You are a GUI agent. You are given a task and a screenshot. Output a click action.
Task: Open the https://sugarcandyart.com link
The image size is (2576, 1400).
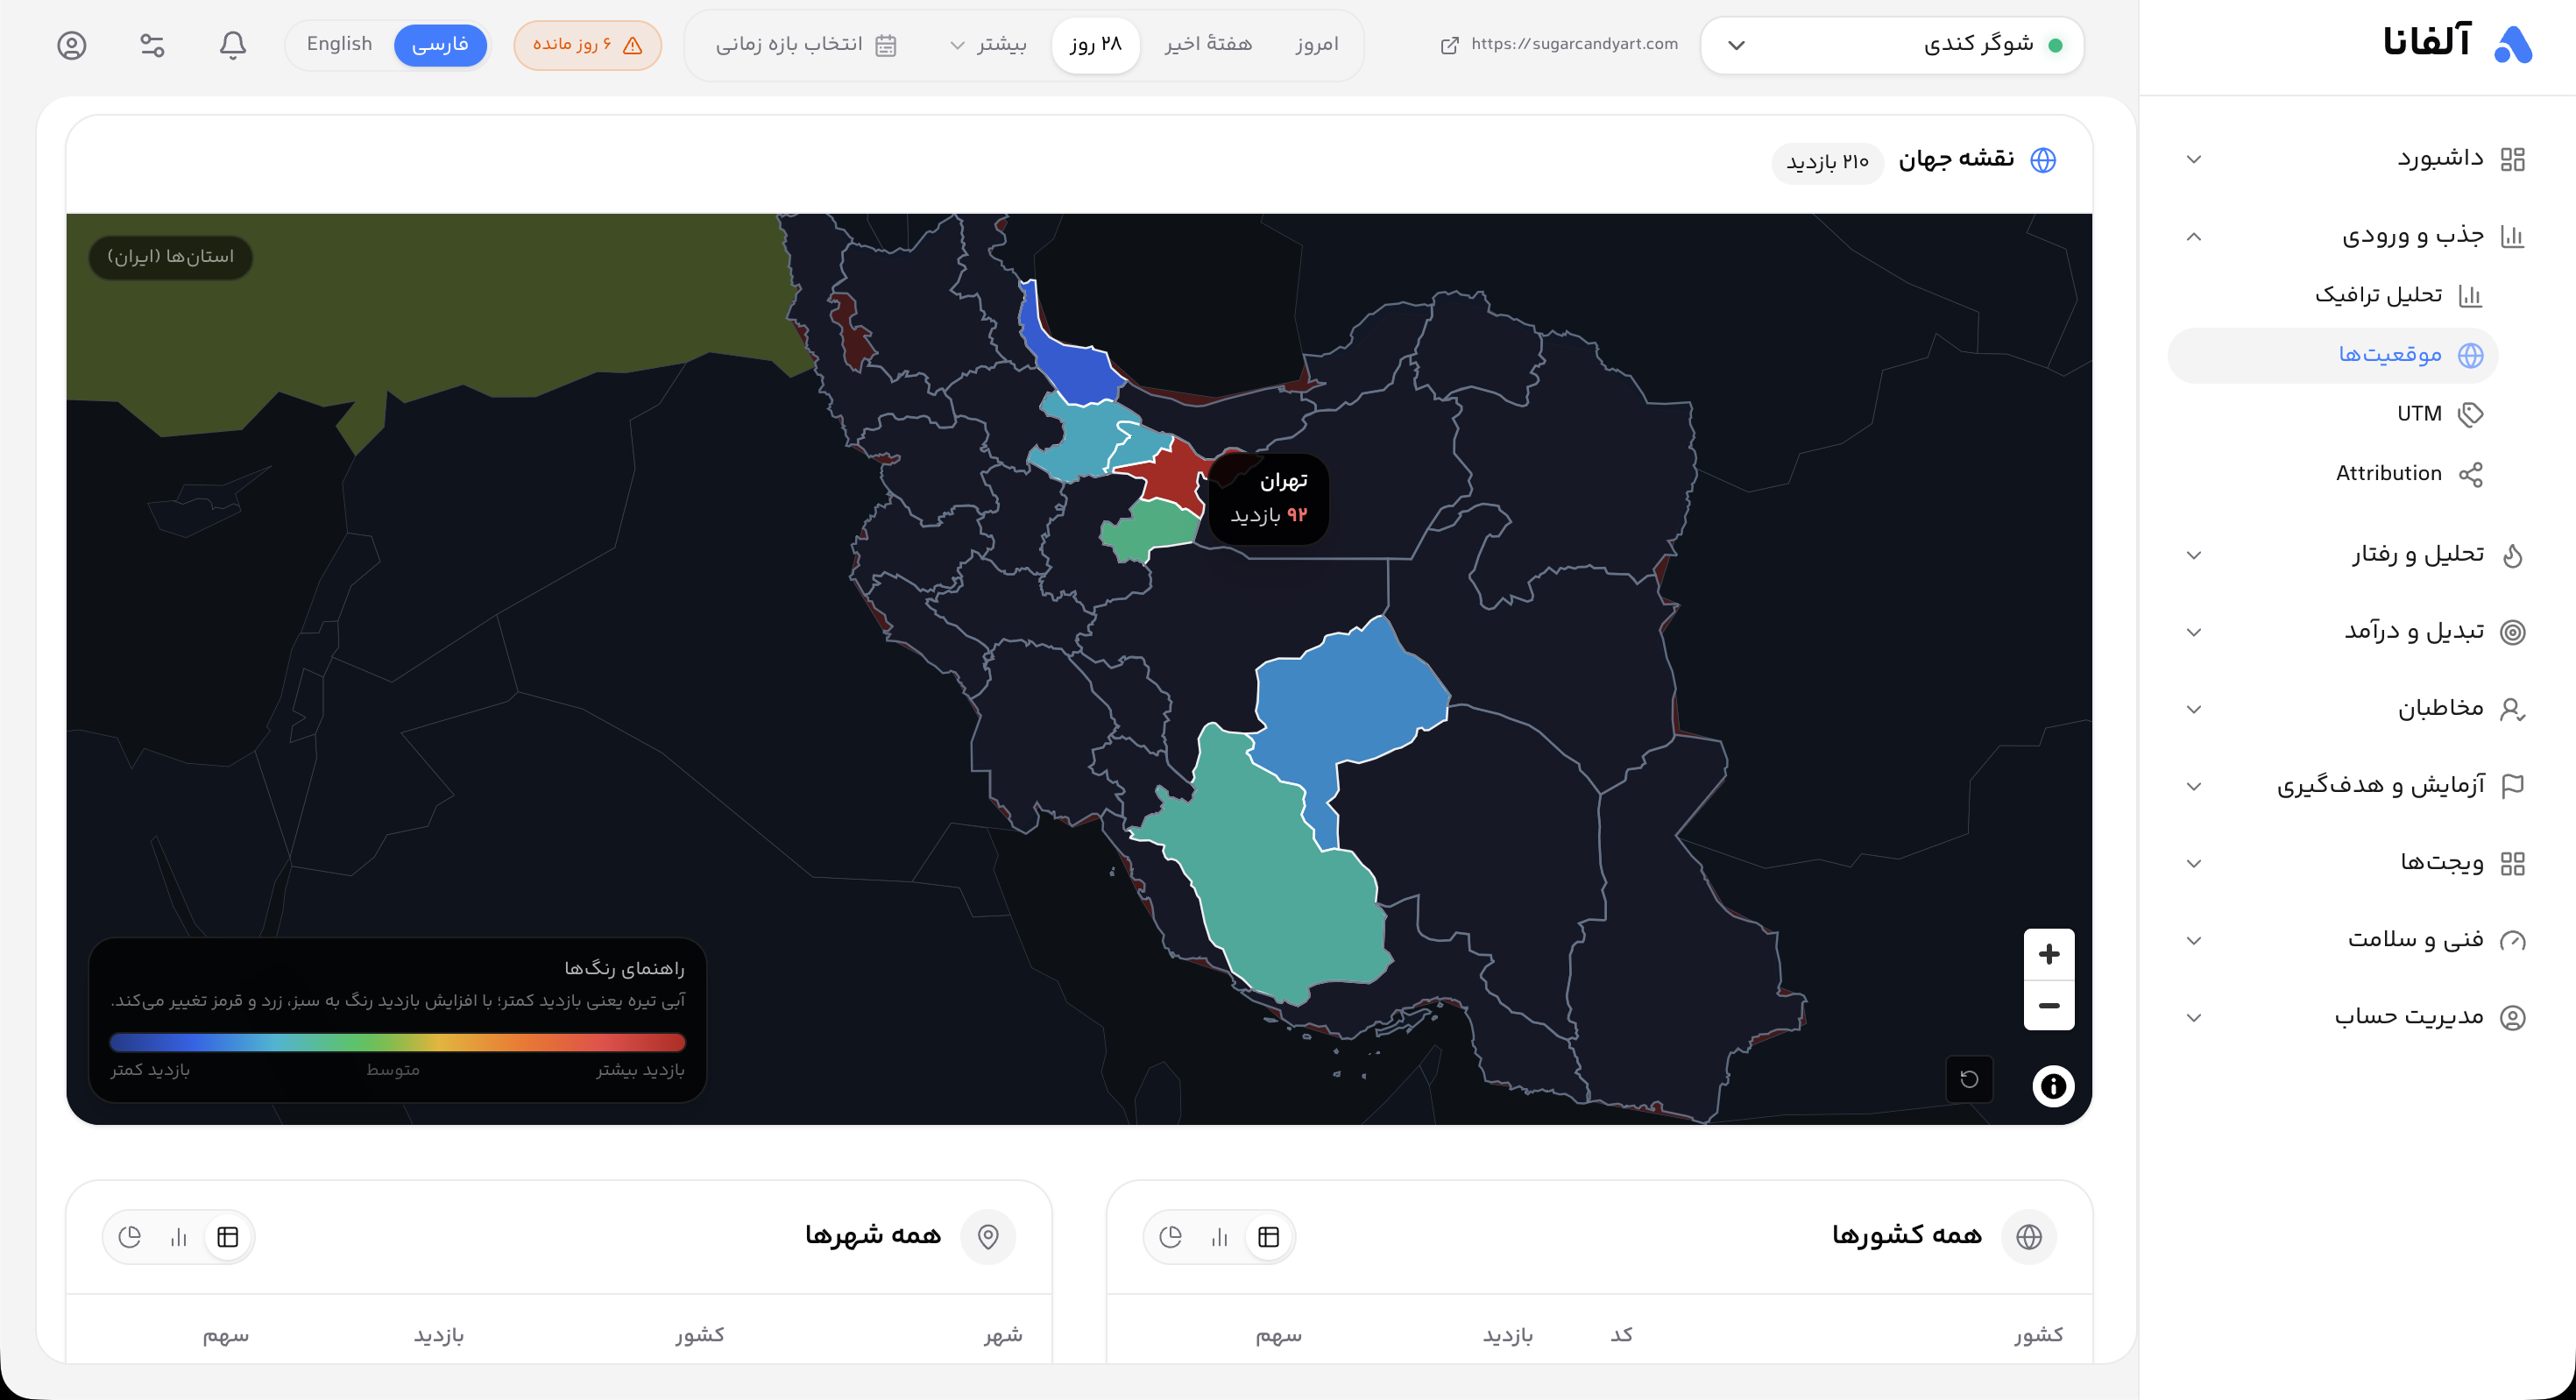[1575, 44]
